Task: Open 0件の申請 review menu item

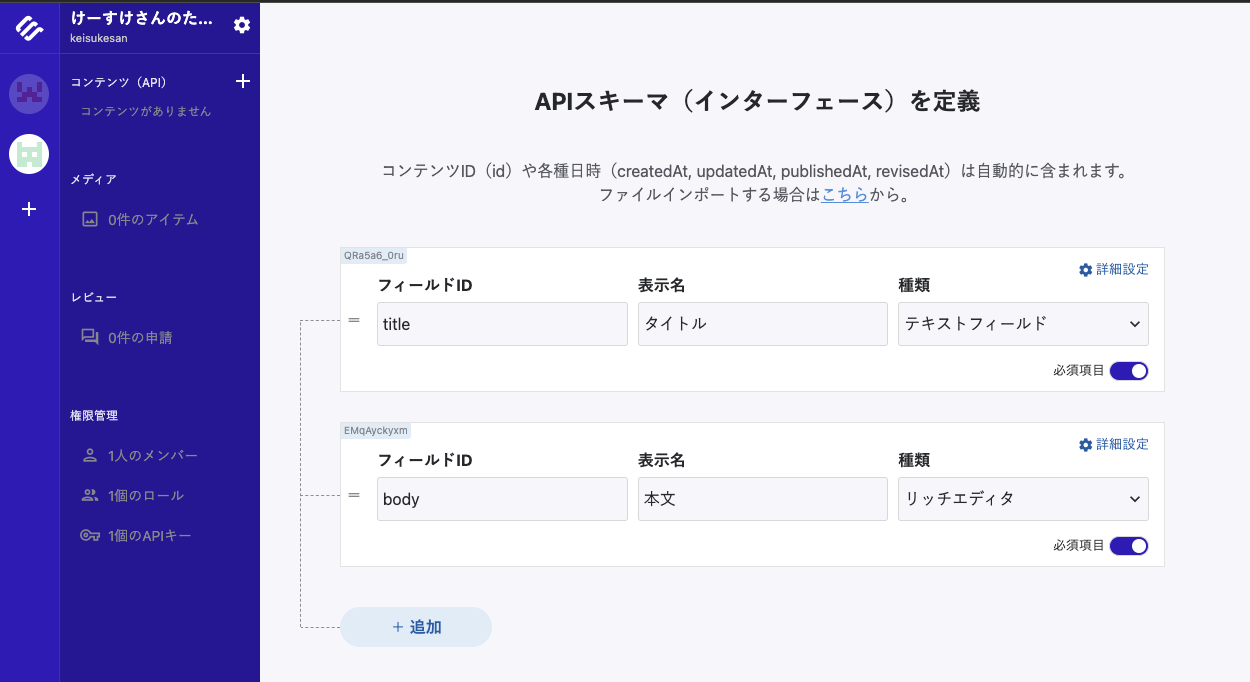Action: pyautogui.click(x=139, y=338)
